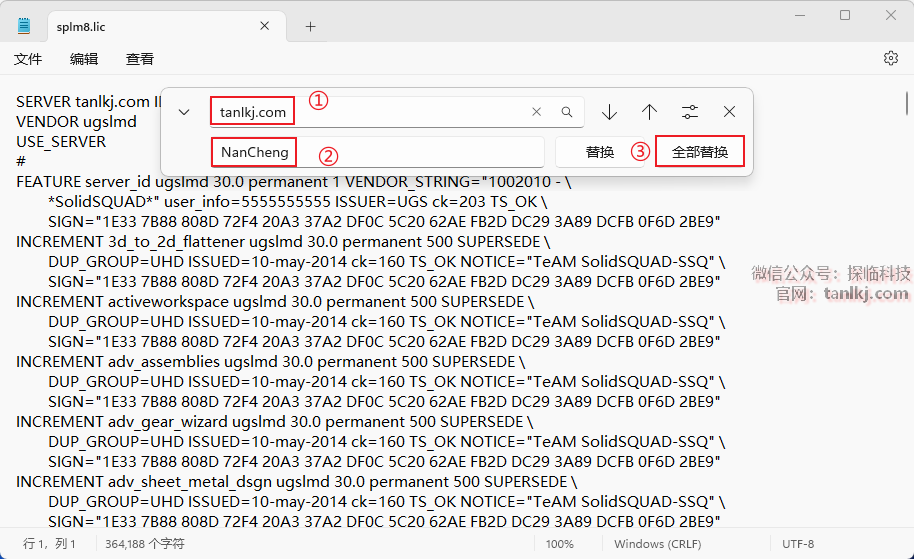Collapse the replace row using chevron

coord(184,112)
